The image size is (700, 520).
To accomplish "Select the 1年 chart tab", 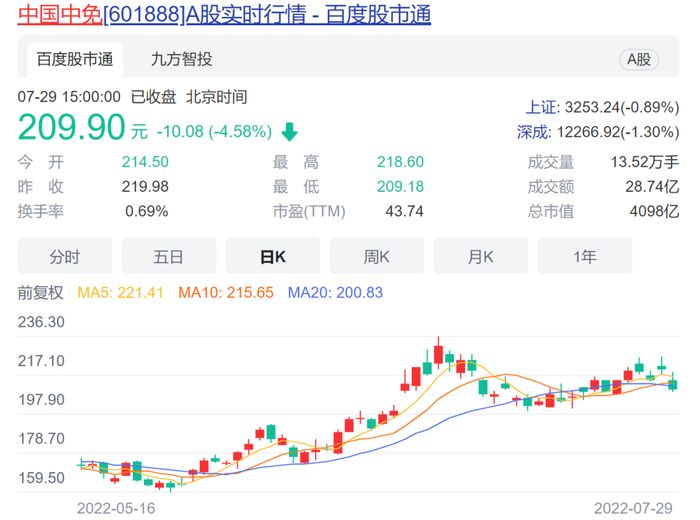I will (585, 256).
